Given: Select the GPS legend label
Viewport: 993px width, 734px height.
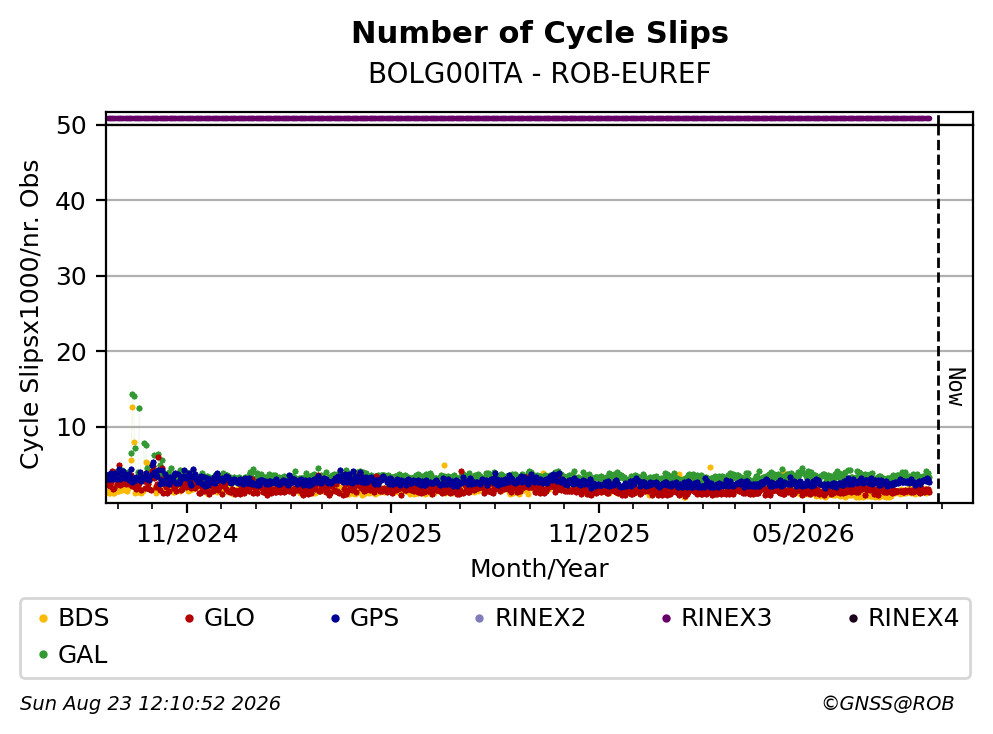Looking at the screenshot, I should pyautogui.click(x=374, y=617).
